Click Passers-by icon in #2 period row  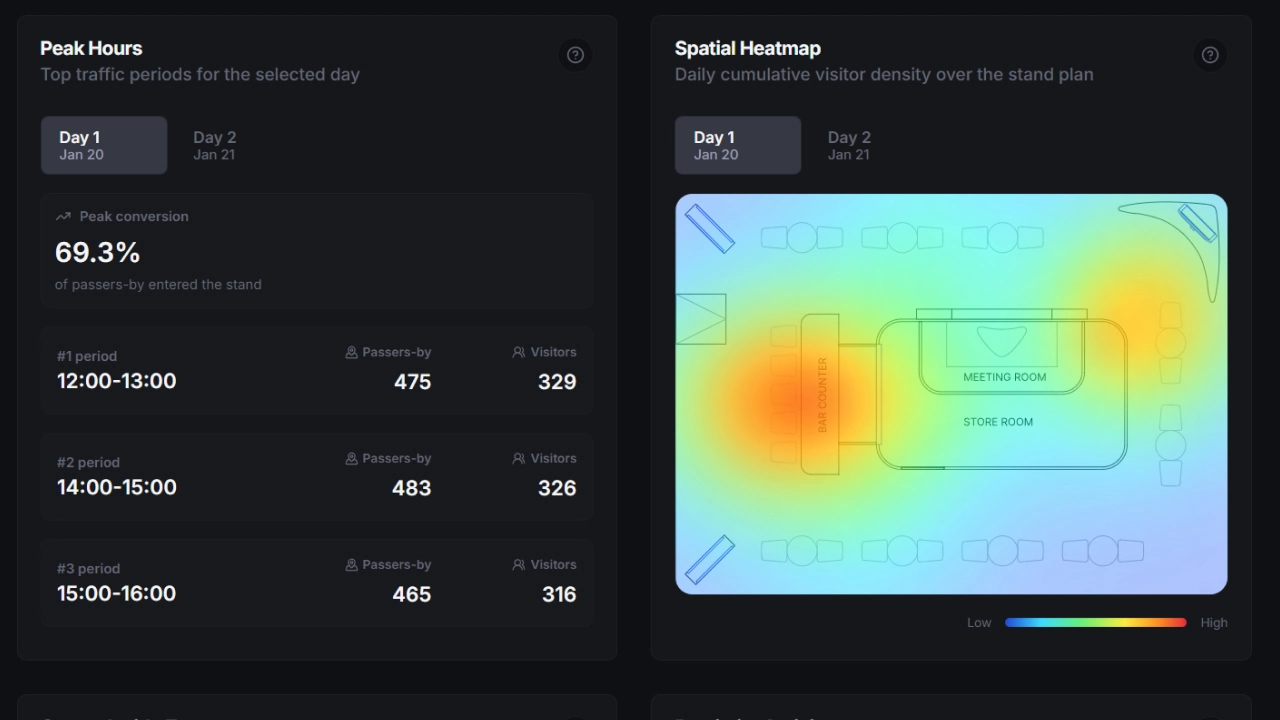(351, 458)
